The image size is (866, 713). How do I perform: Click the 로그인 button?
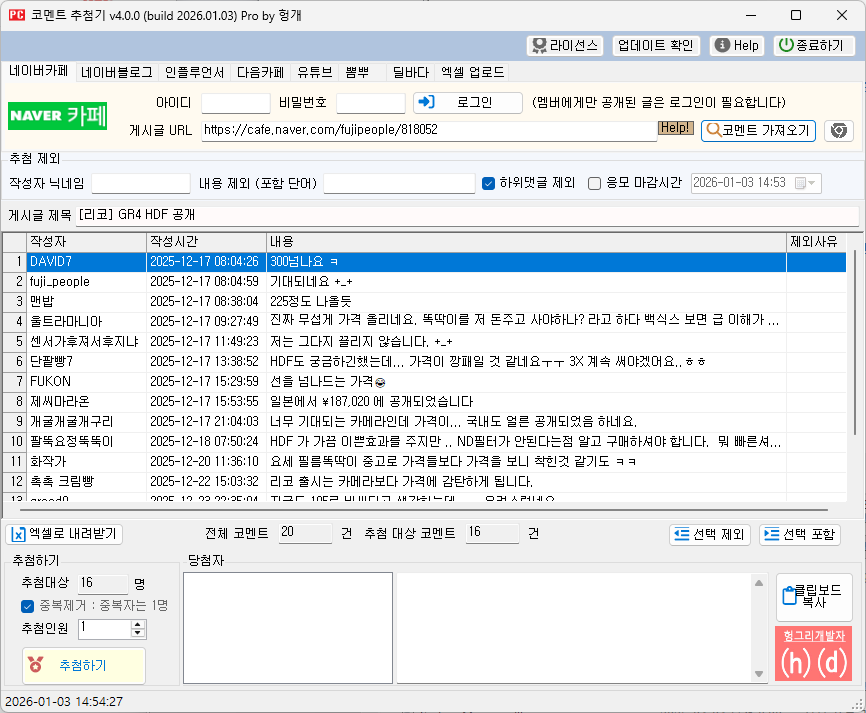(468, 103)
